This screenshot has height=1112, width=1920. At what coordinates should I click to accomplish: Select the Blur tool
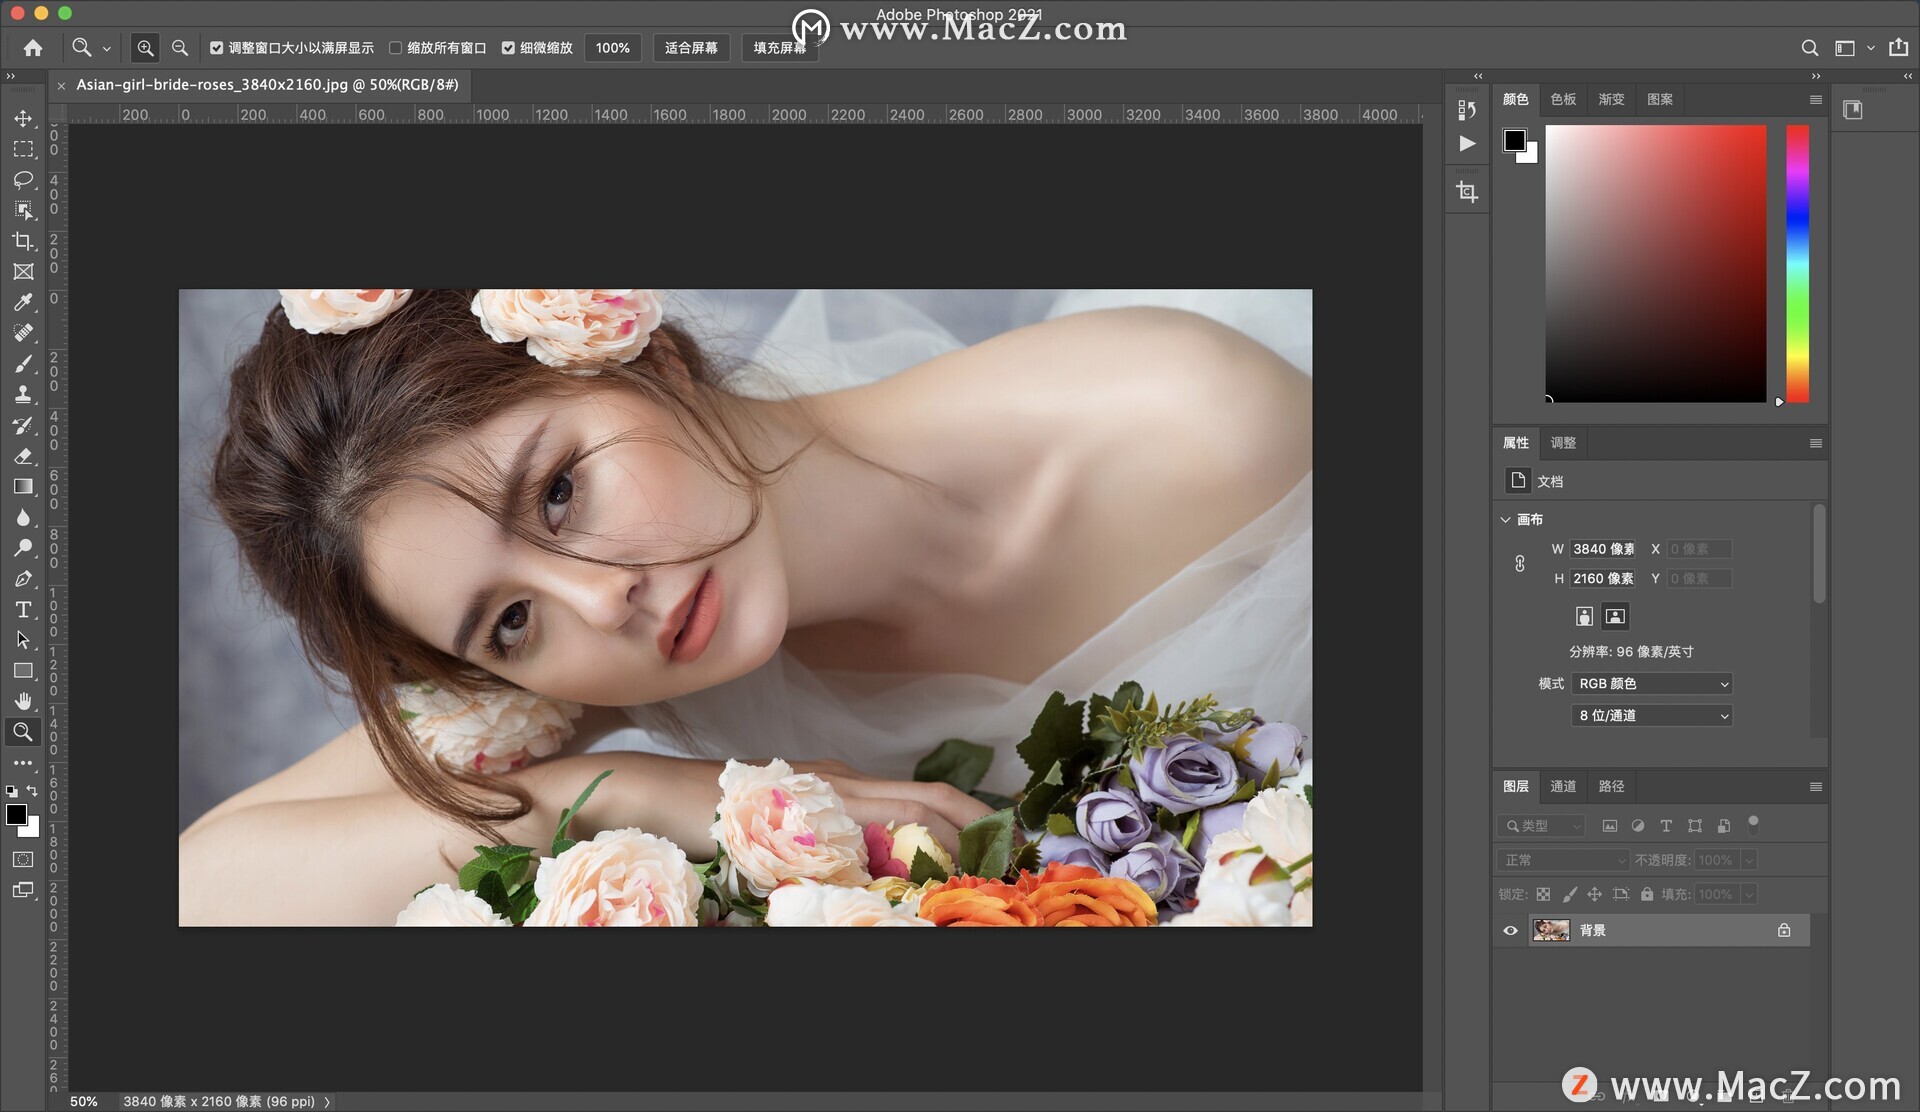[23, 517]
